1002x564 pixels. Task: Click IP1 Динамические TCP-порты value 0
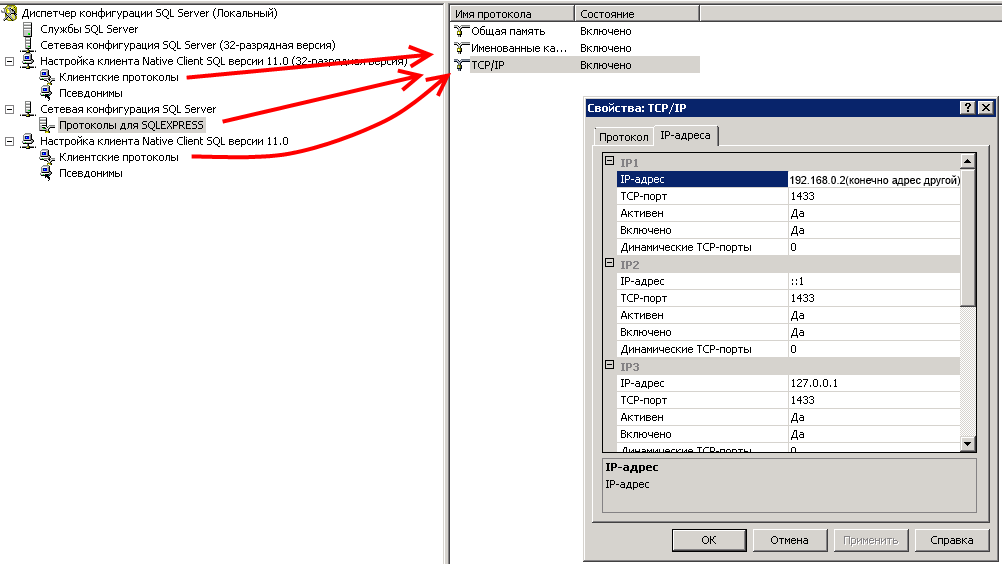point(874,247)
